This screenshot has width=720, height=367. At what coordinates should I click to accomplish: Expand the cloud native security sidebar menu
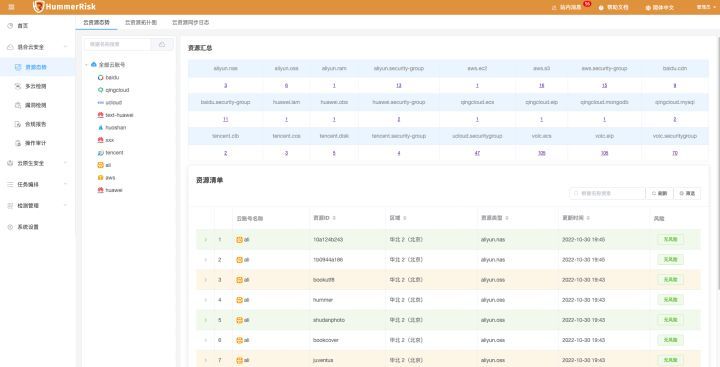click(x=37, y=163)
